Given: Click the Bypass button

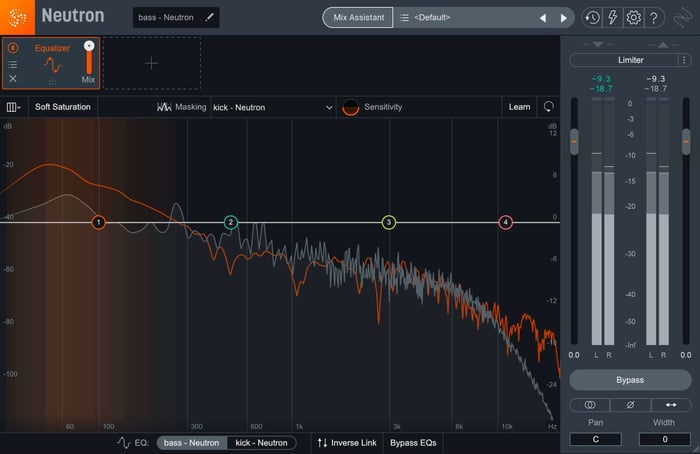Looking at the screenshot, I should [x=630, y=380].
